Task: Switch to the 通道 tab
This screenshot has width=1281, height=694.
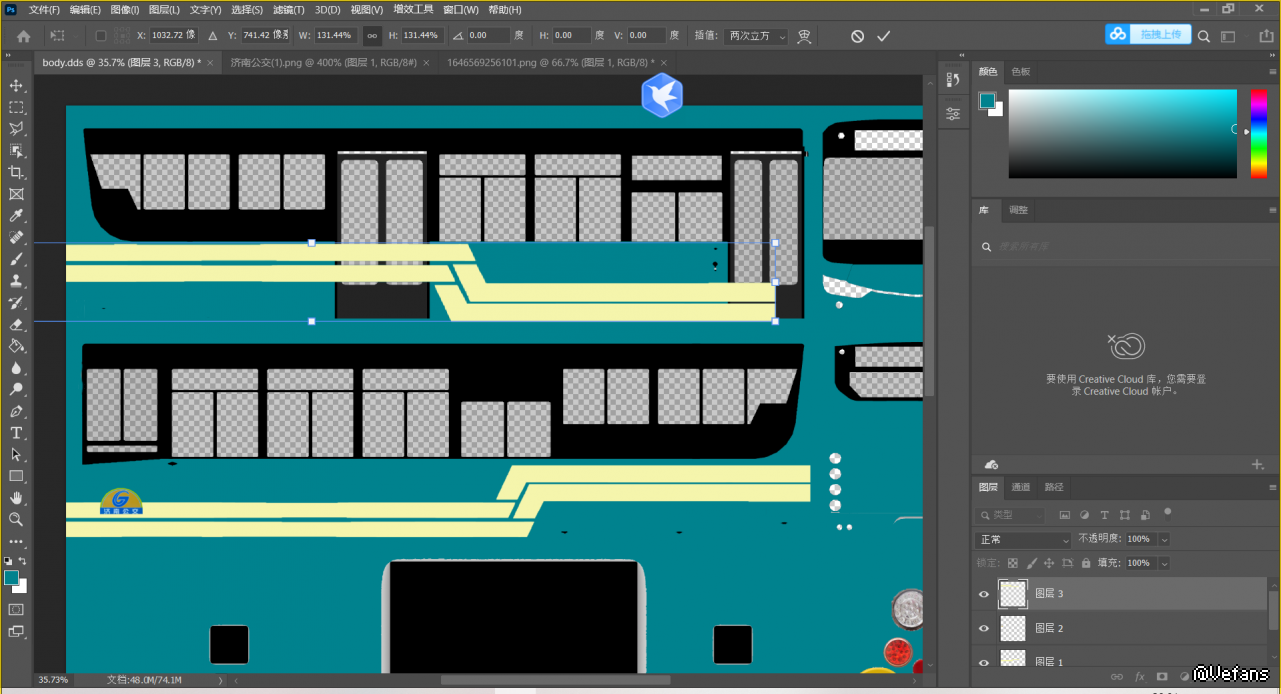Action: 1021,487
